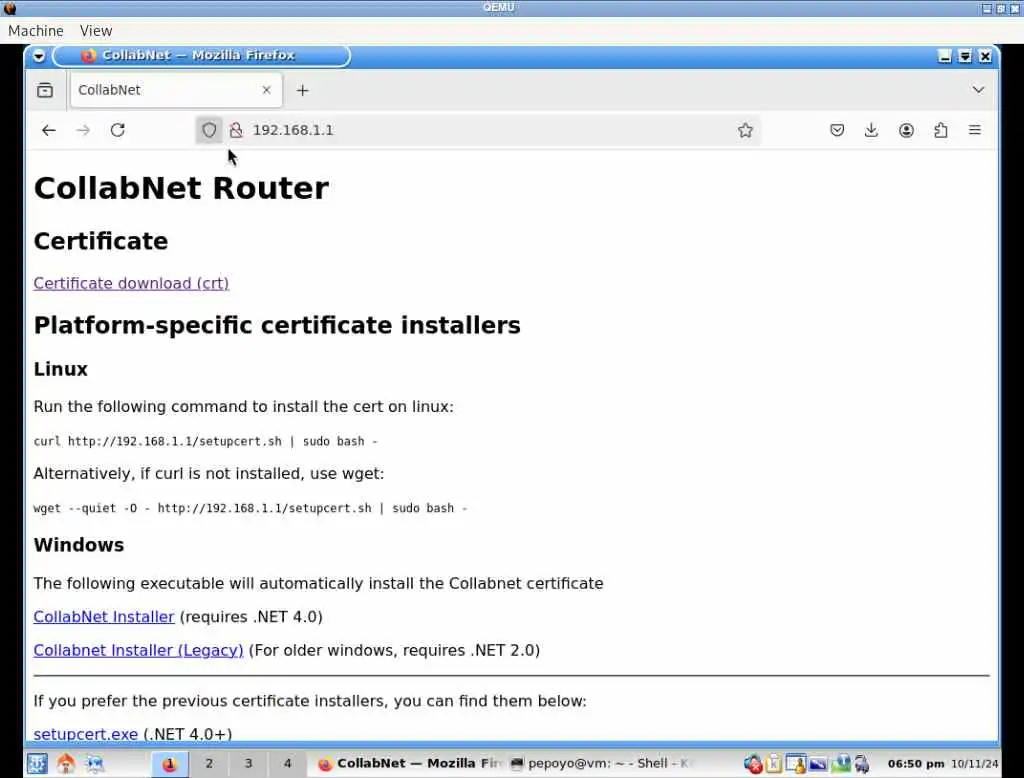Save page to Pocket
This screenshot has height=778, width=1024.
[x=837, y=130]
